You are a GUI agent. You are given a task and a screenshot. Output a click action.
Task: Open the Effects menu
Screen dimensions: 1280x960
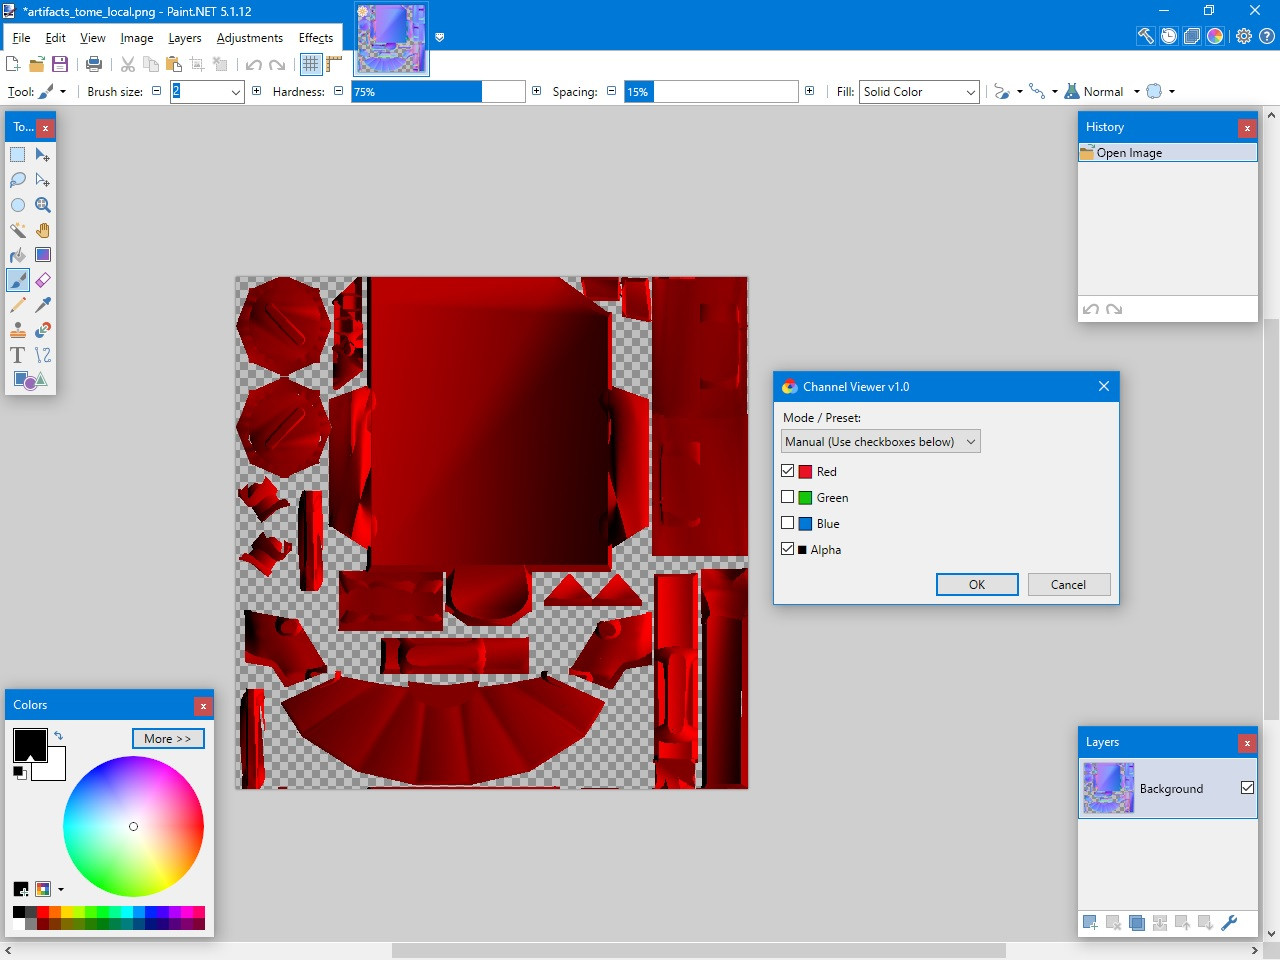[x=316, y=38]
